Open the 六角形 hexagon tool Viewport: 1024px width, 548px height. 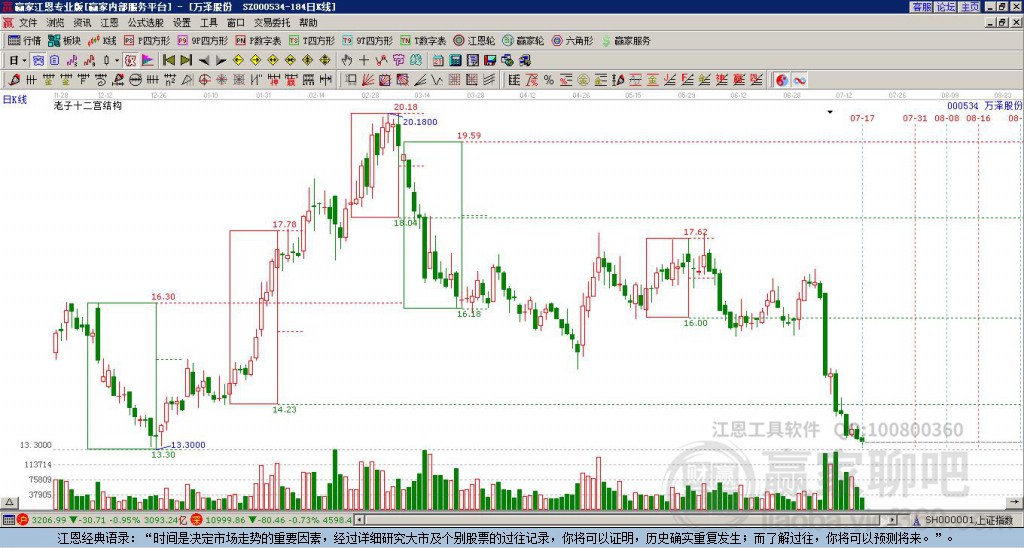tap(572, 40)
